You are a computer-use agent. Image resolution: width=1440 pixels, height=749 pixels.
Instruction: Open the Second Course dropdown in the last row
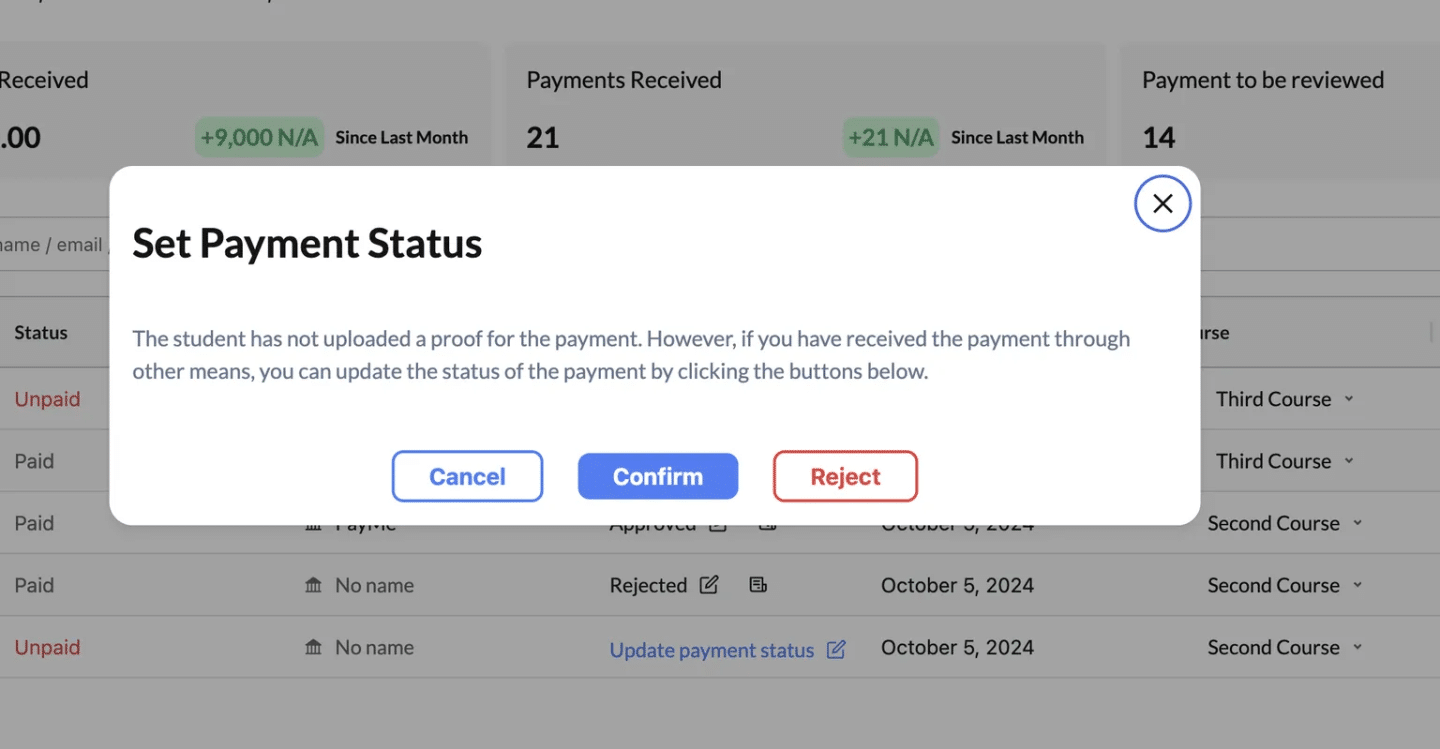pos(1285,647)
